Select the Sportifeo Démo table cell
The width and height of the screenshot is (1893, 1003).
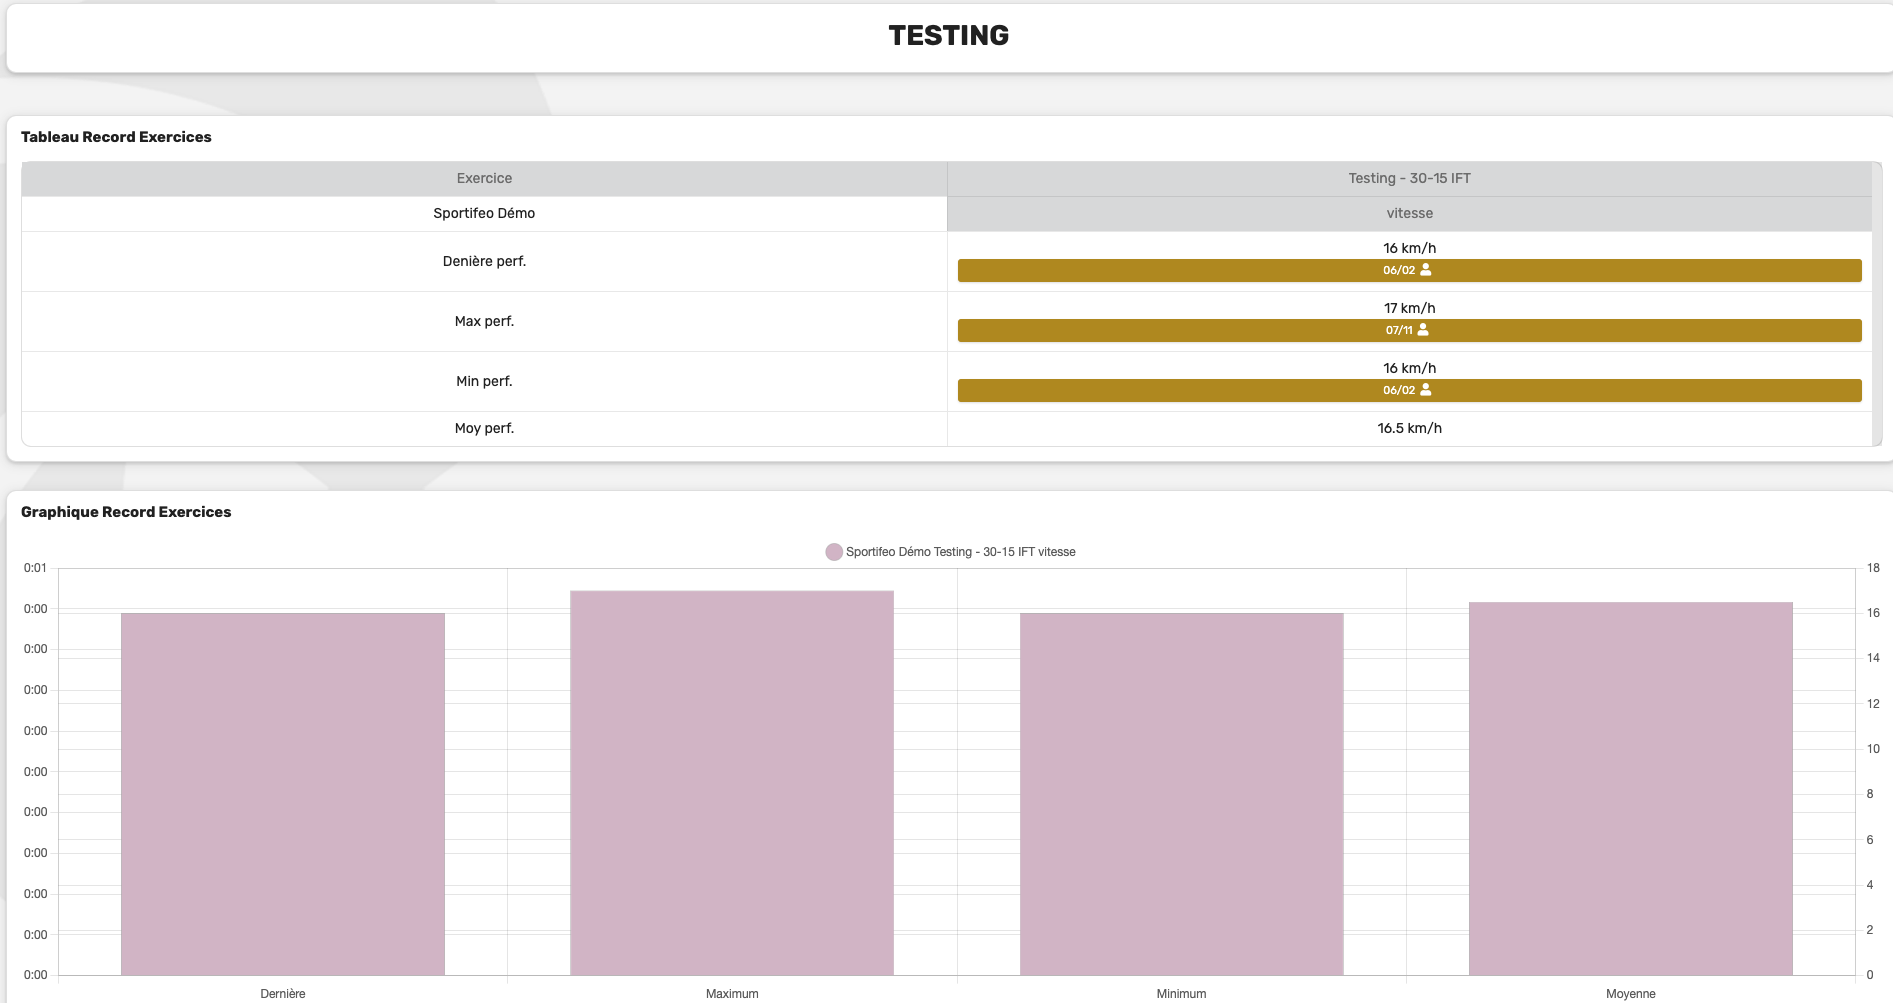point(484,213)
